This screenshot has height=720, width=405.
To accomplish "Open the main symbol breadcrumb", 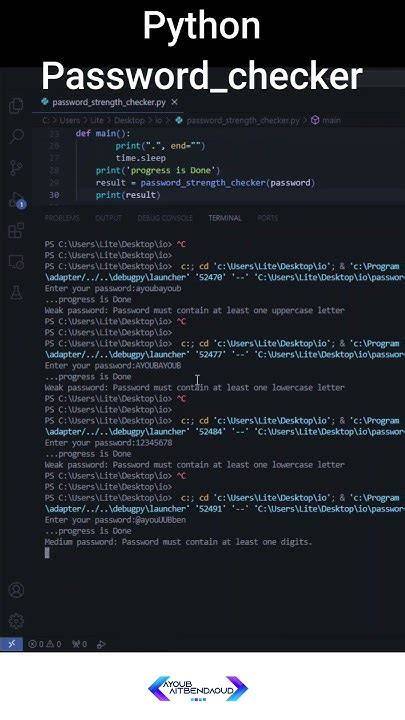I will [x=331, y=120].
